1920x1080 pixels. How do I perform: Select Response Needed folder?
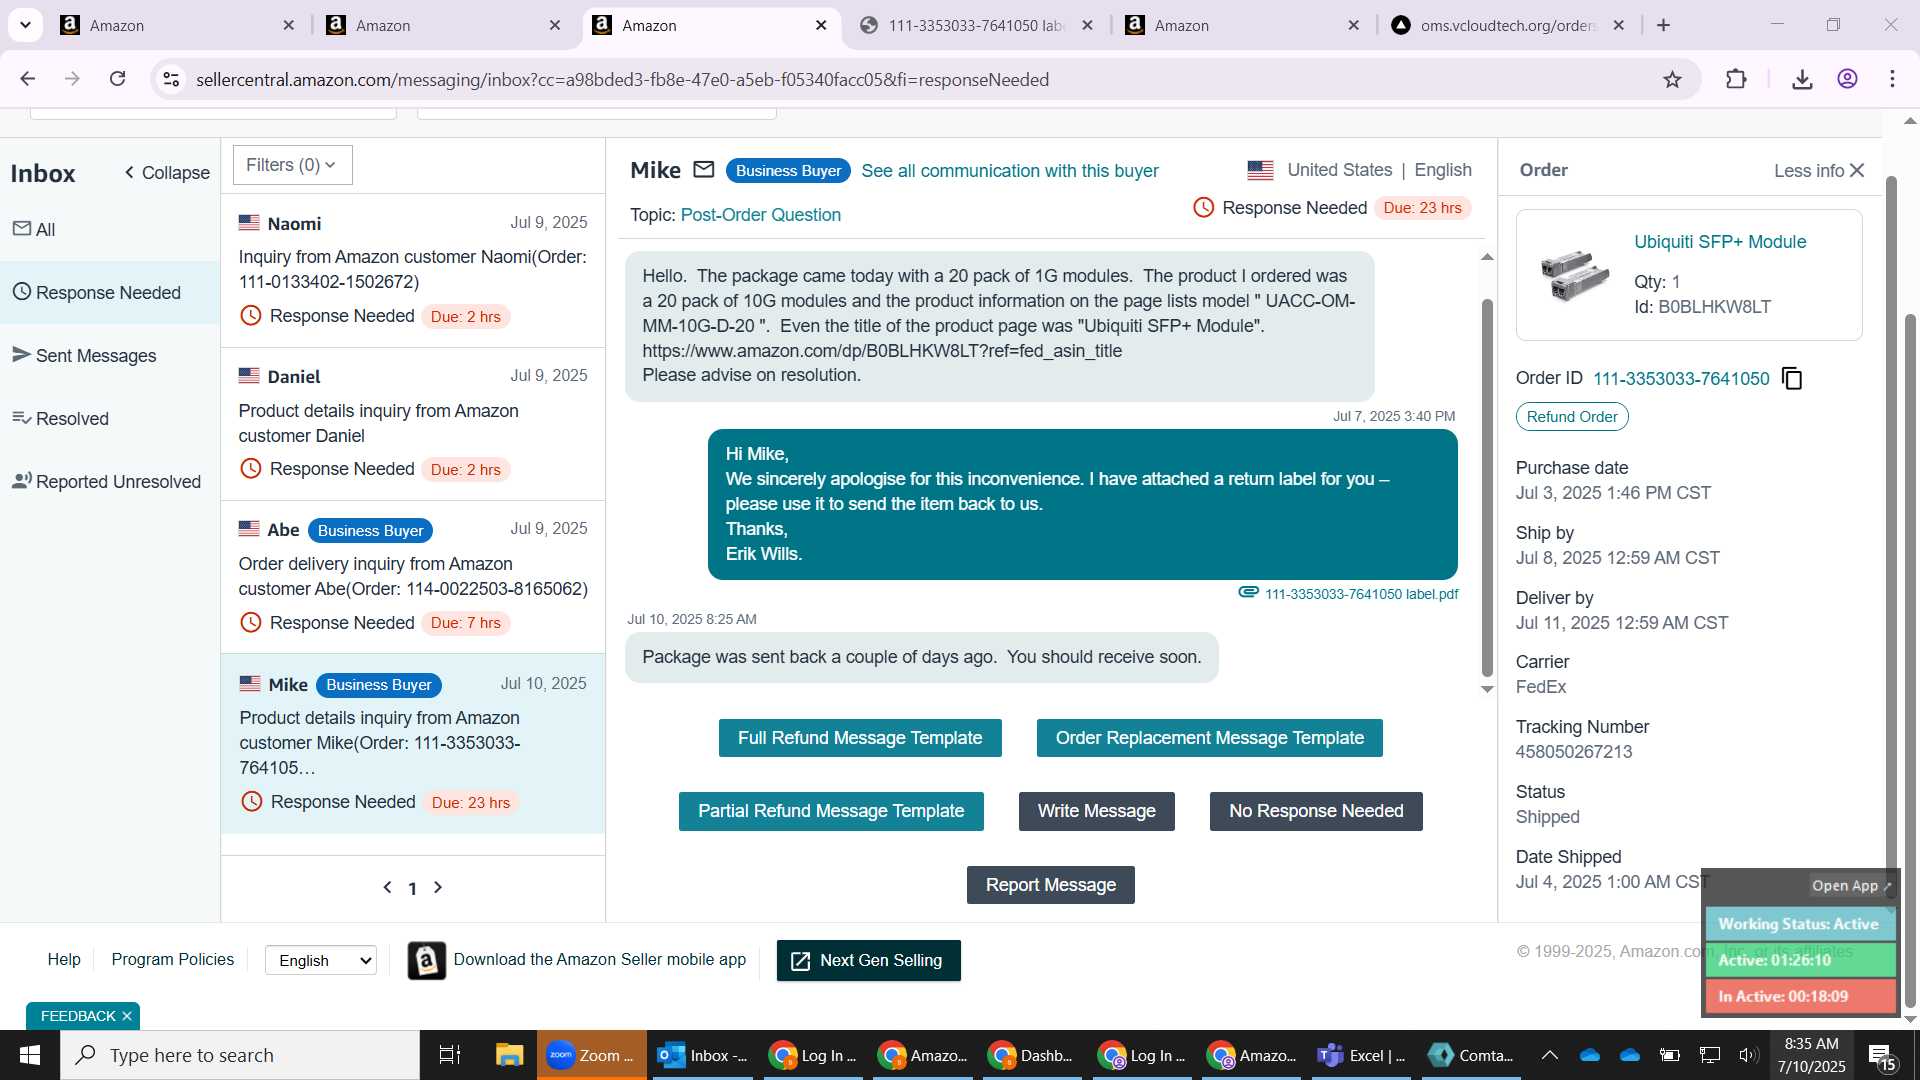coord(110,292)
